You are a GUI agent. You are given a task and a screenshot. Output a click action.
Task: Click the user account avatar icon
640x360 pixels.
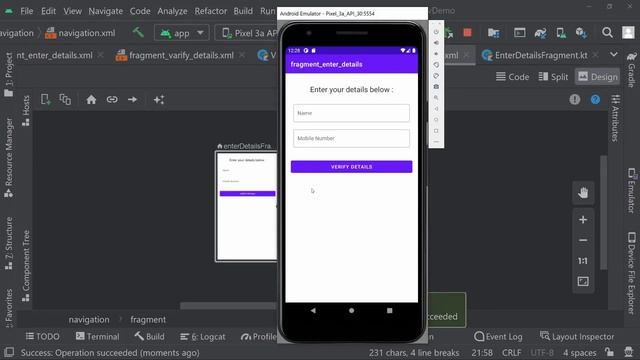point(628,32)
